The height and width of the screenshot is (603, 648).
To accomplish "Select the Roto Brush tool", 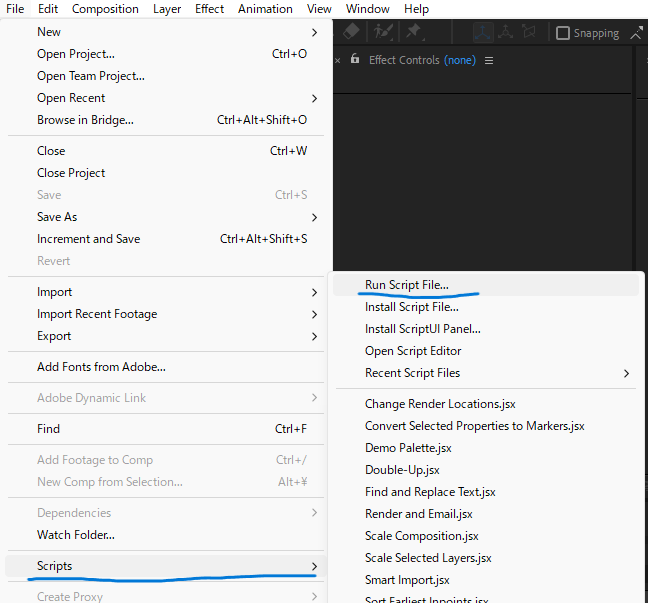I will (x=382, y=32).
